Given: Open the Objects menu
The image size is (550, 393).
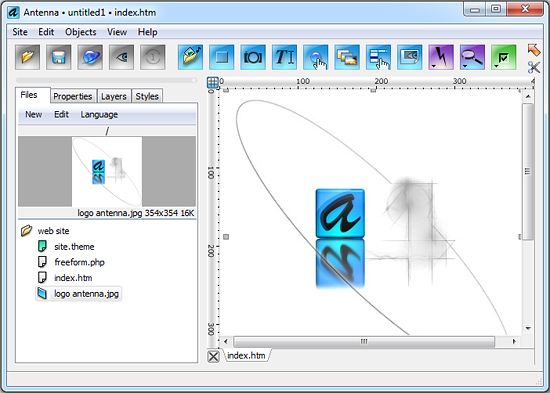Looking at the screenshot, I should pyautogui.click(x=81, y=32).
